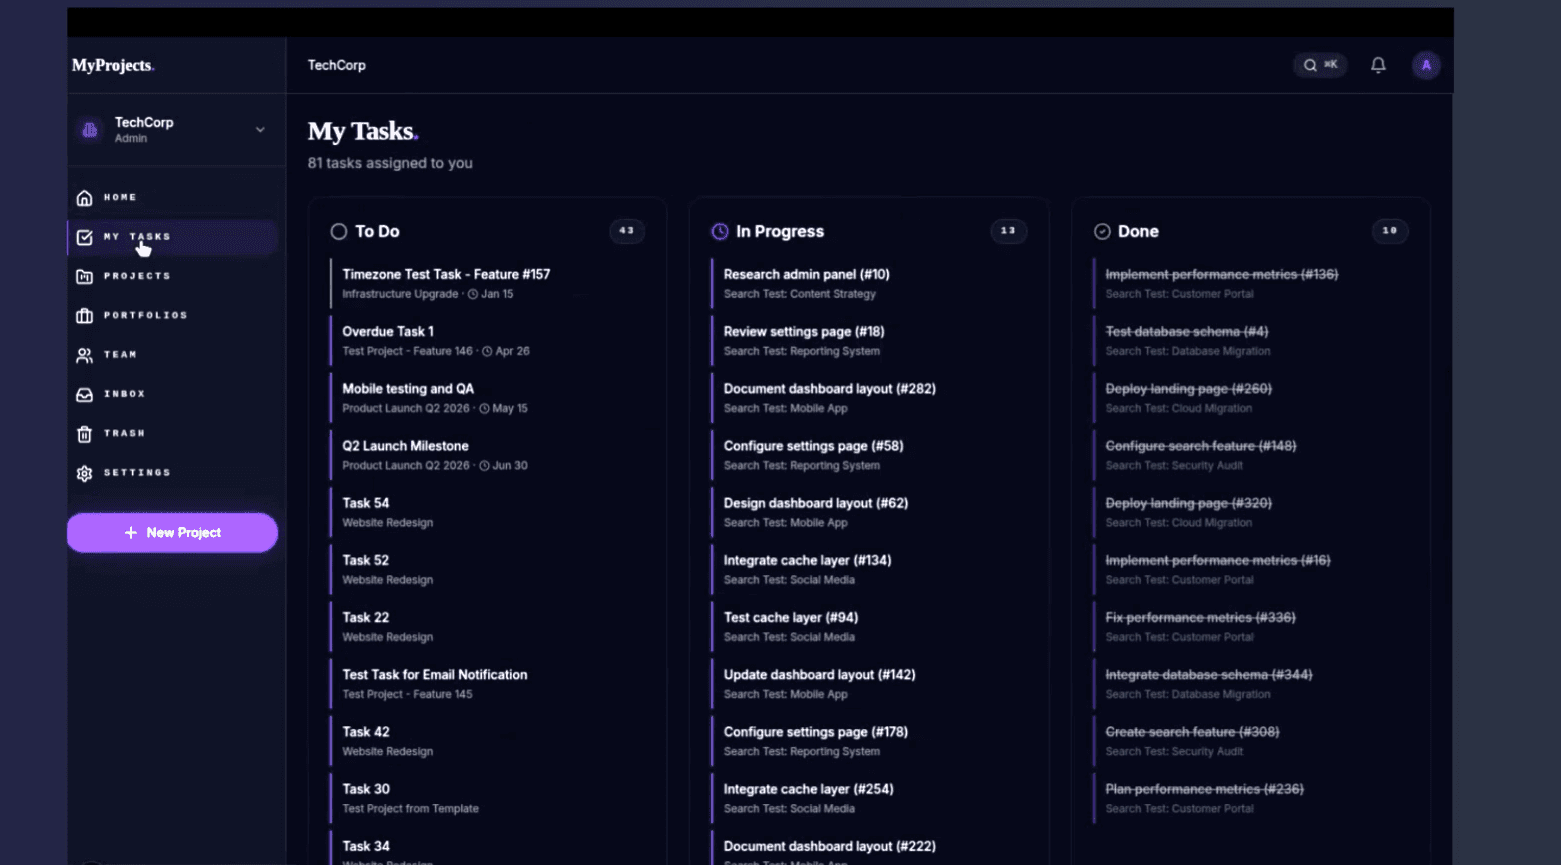Open Task 22 card
The width and height of the screenshot is (1561, 865).
pyautogui.click(x=488, y=627)
